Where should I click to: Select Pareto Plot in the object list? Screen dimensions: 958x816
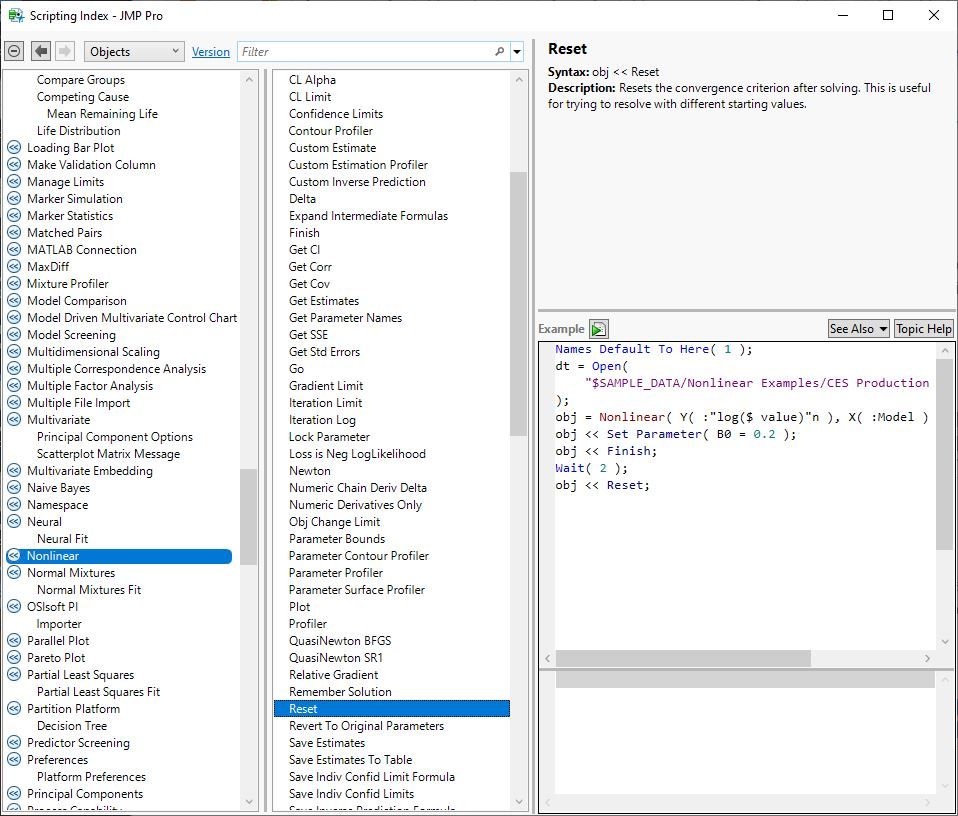(x=56, y=658)
